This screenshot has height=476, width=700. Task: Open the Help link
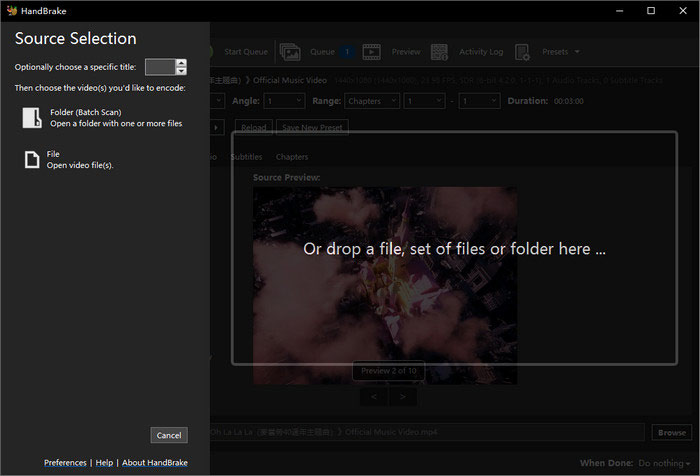(x=104, y=463)
